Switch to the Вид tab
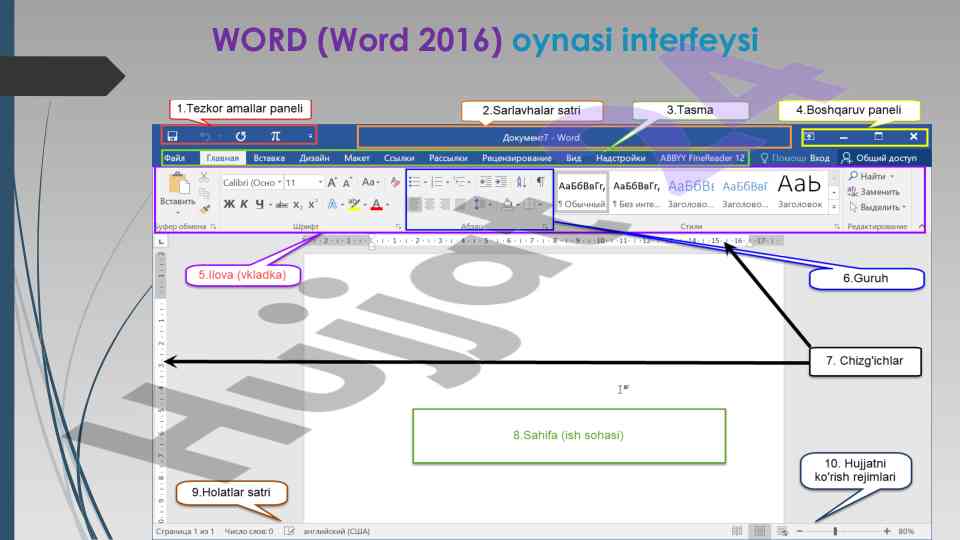Image resolution: width=960 pixels, height=540 pixels. pyautogui.click(x=574, y=158)
